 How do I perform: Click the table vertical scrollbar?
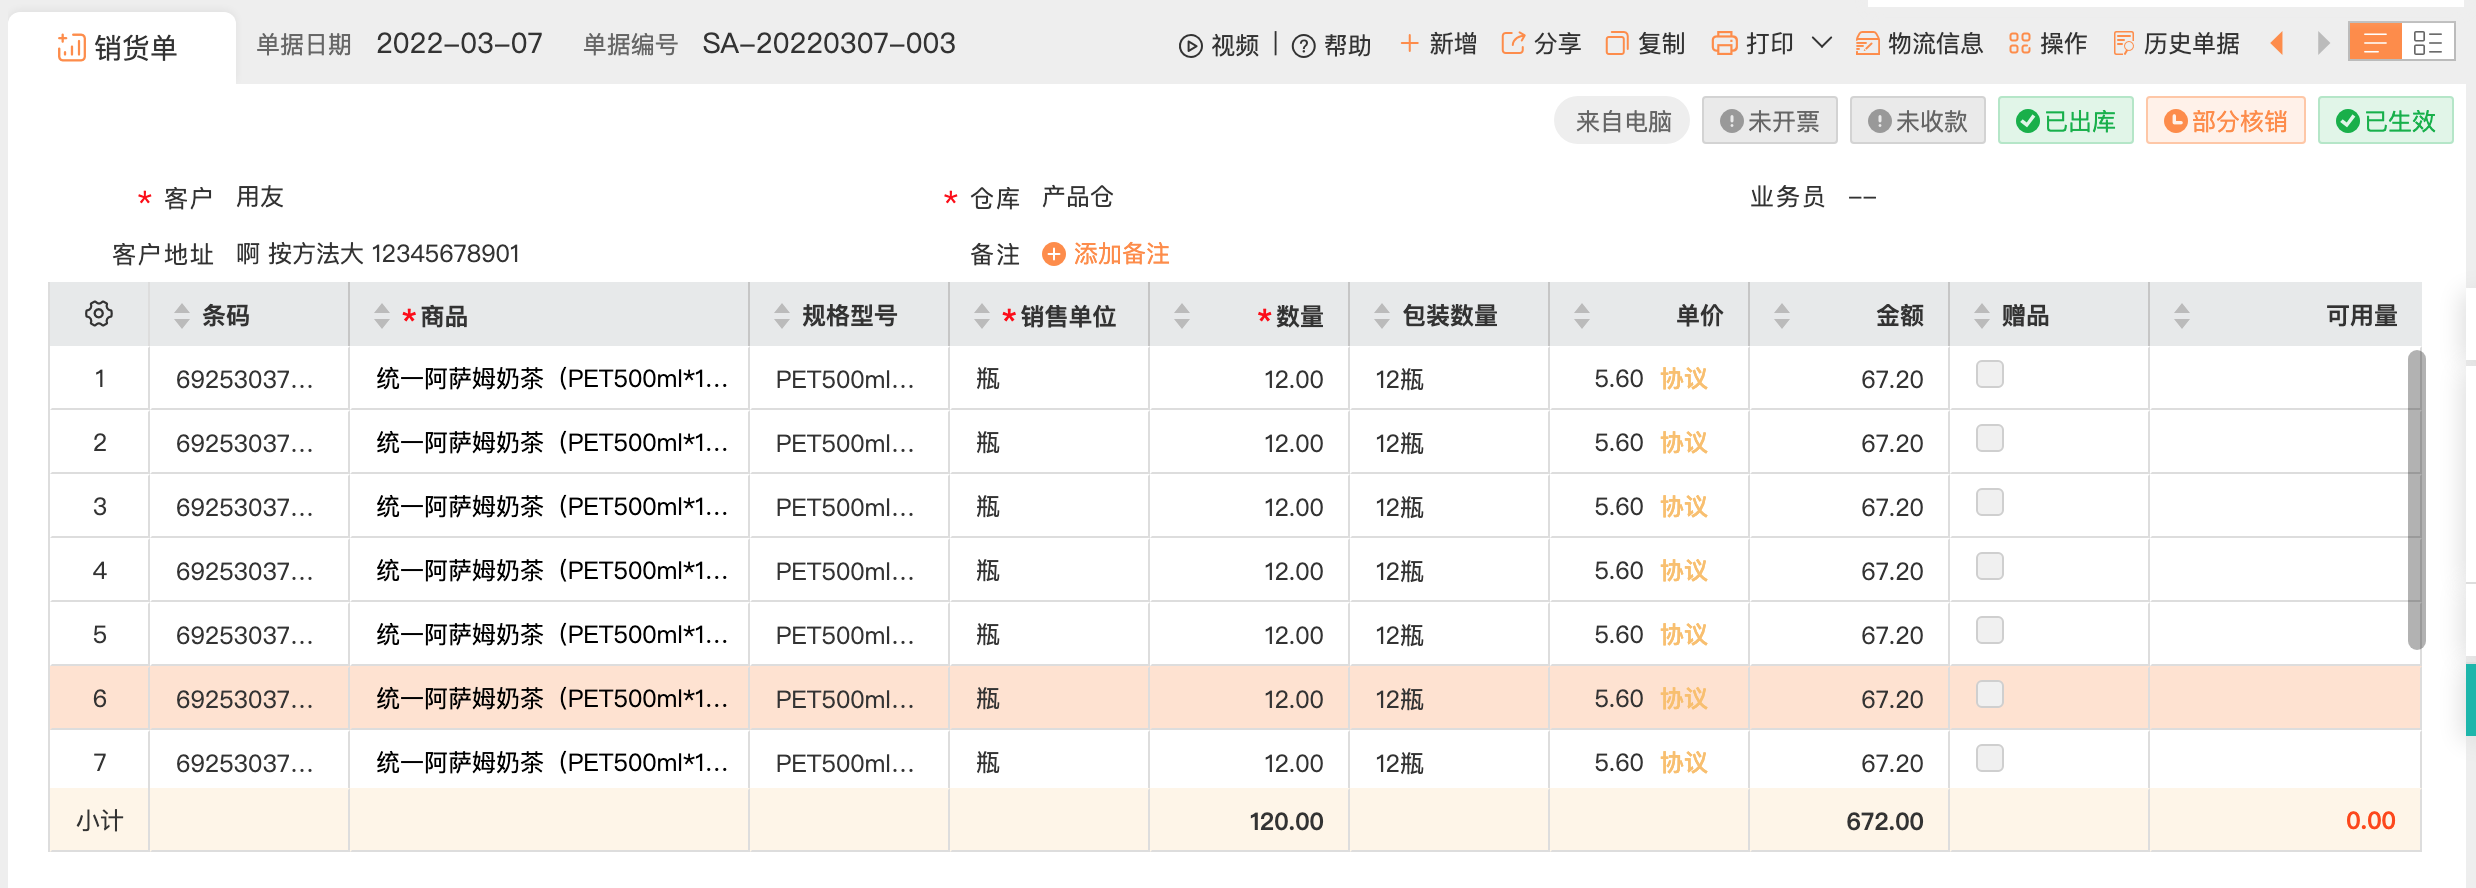(2416, 500)
